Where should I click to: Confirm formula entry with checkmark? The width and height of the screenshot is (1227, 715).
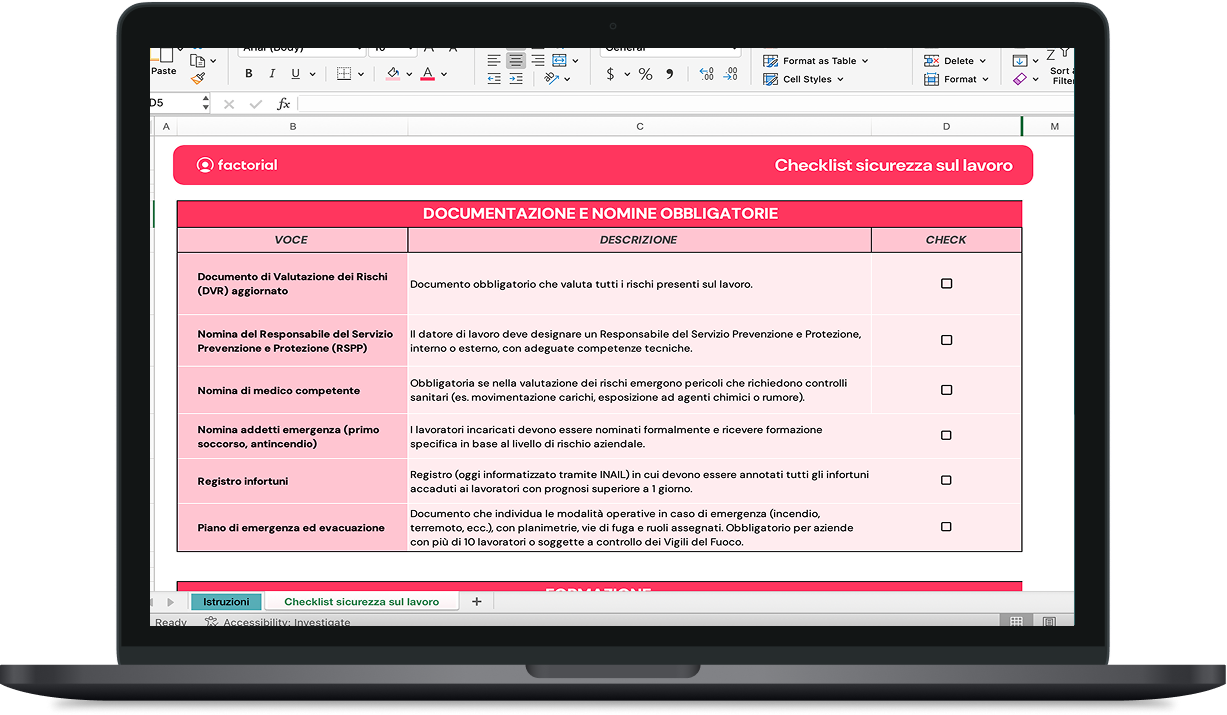256,104
